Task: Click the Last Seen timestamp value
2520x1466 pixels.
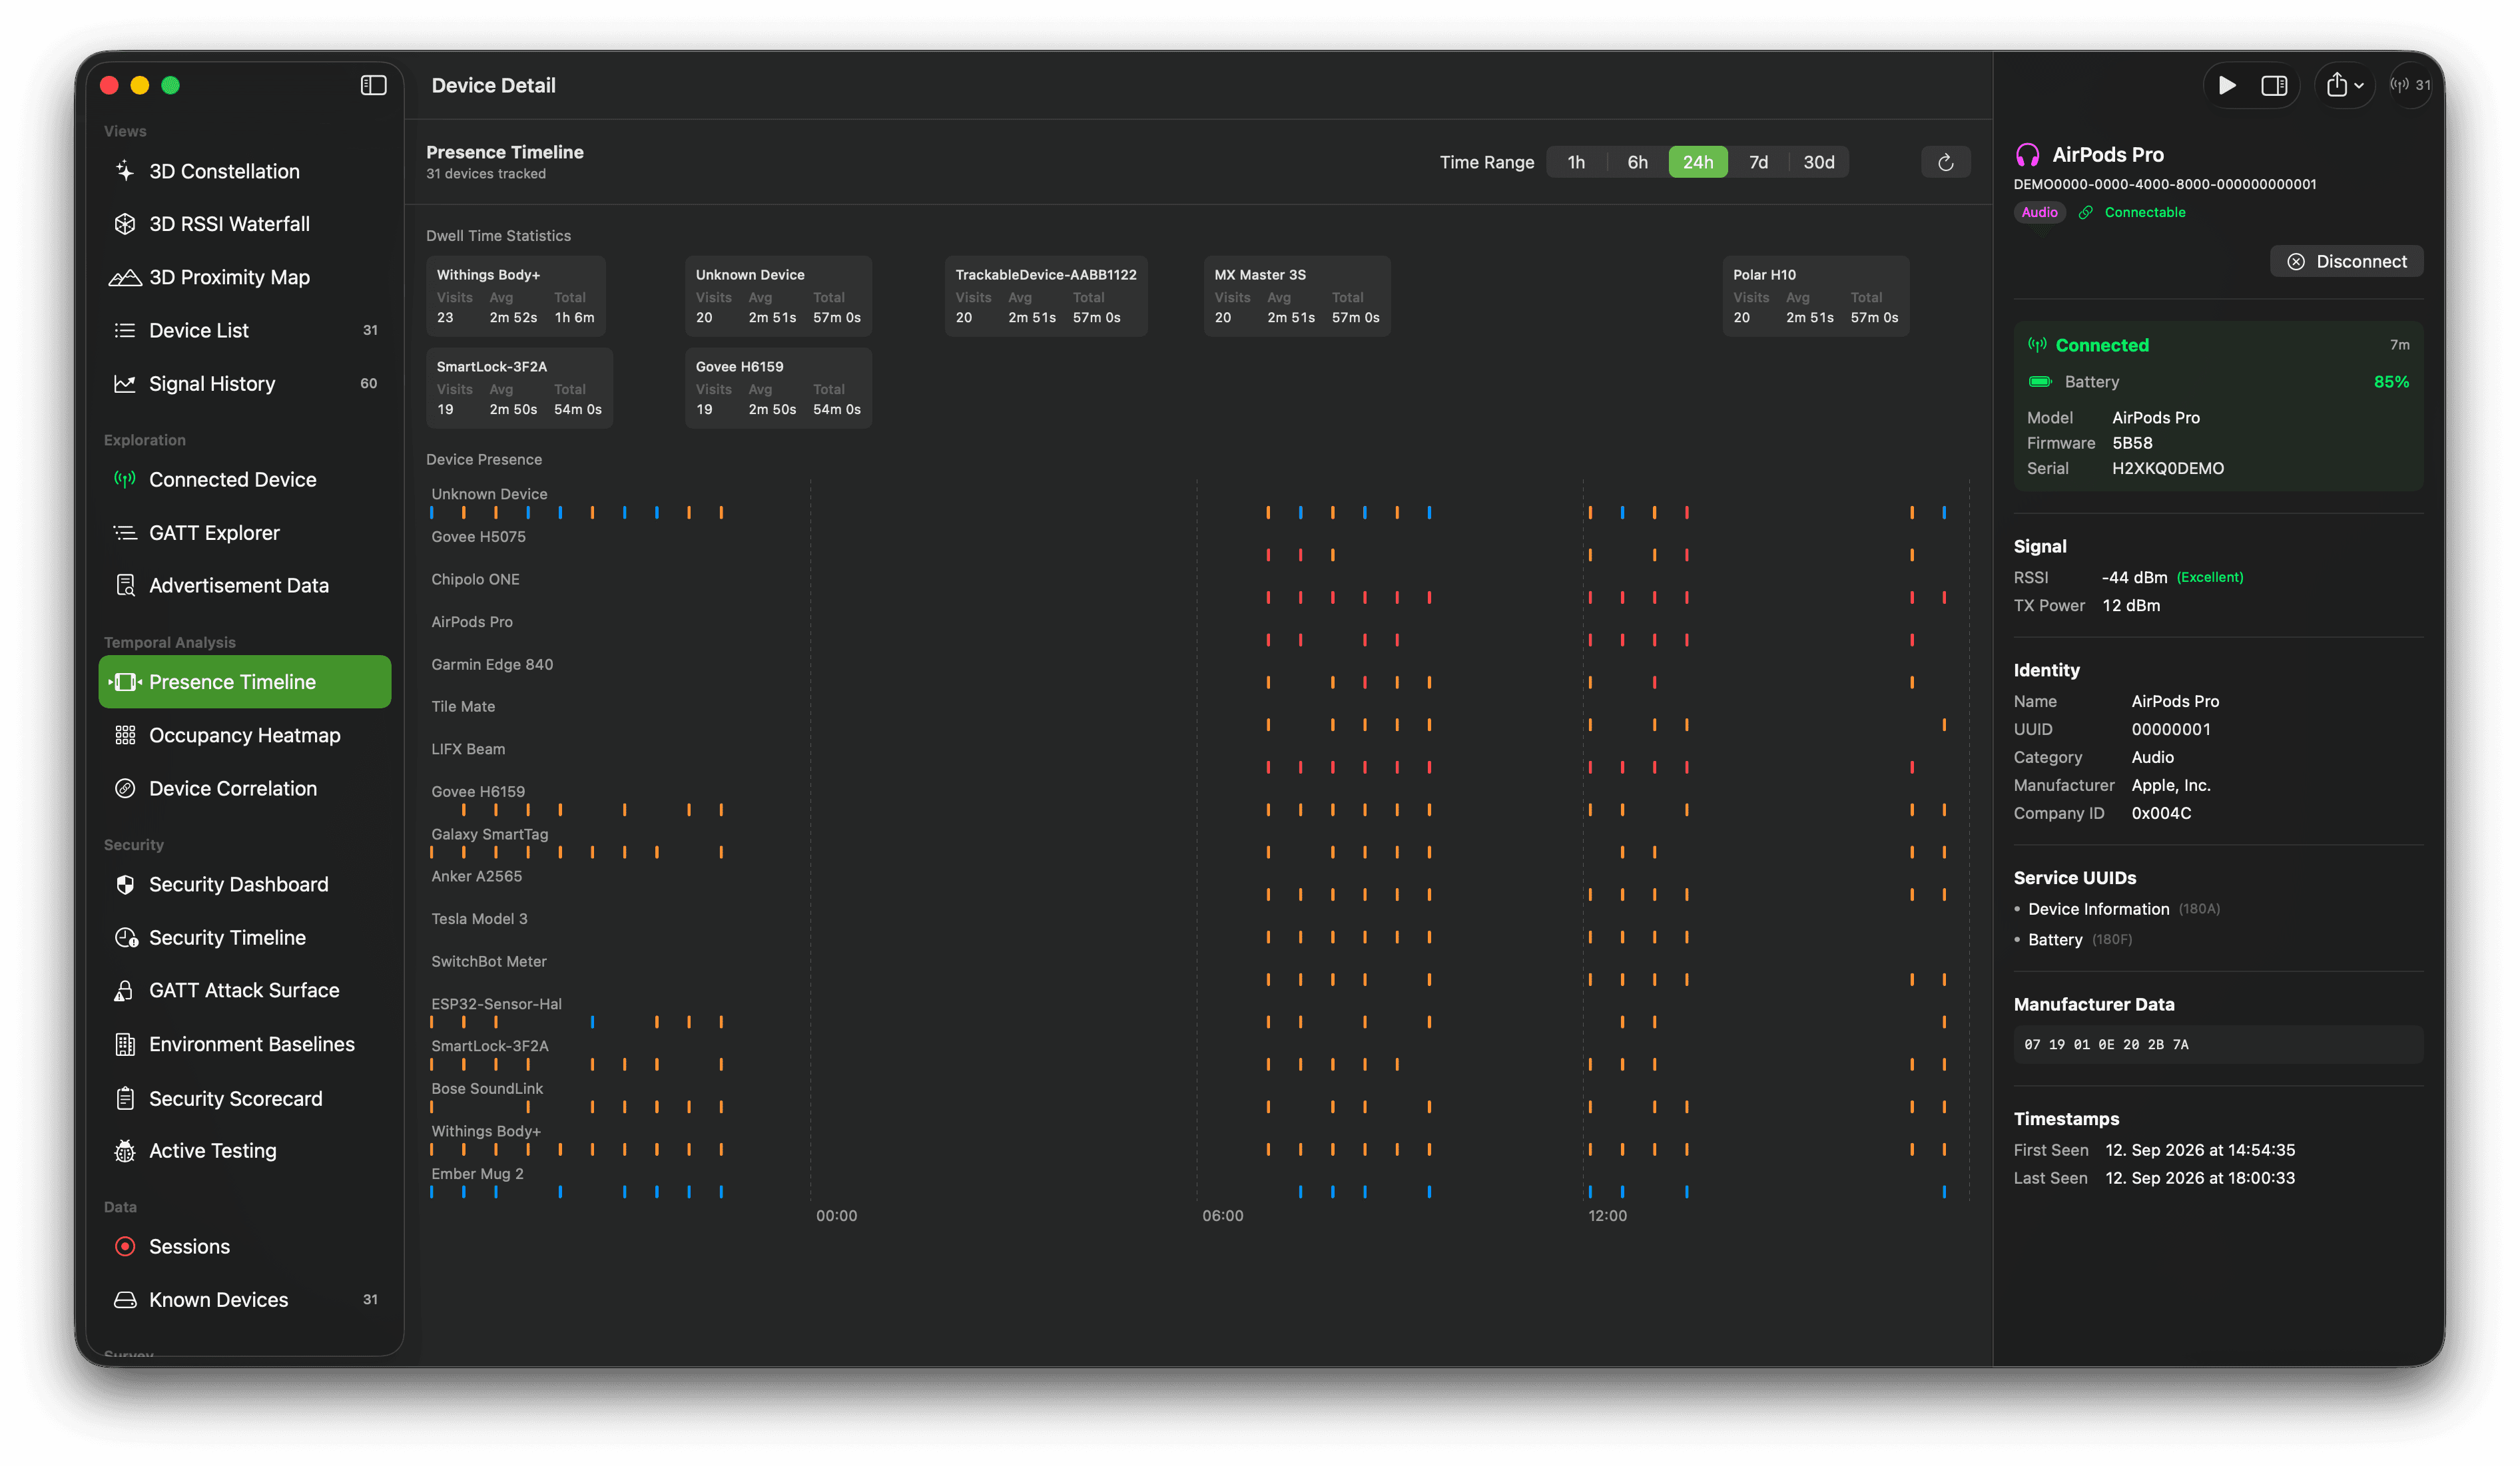Action: click(2199, 1177)
